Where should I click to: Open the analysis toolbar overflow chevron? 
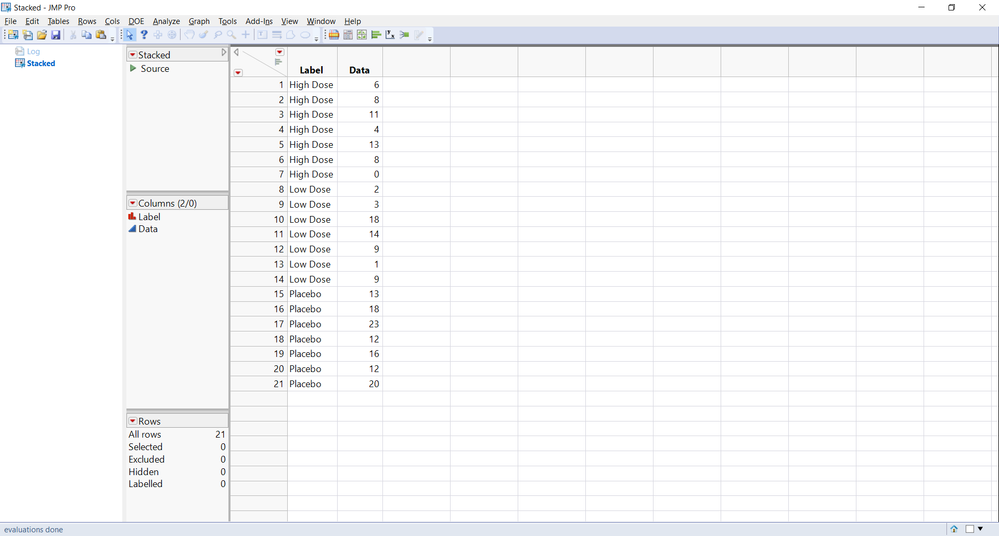pyautogui.click(x=430, y=39)
